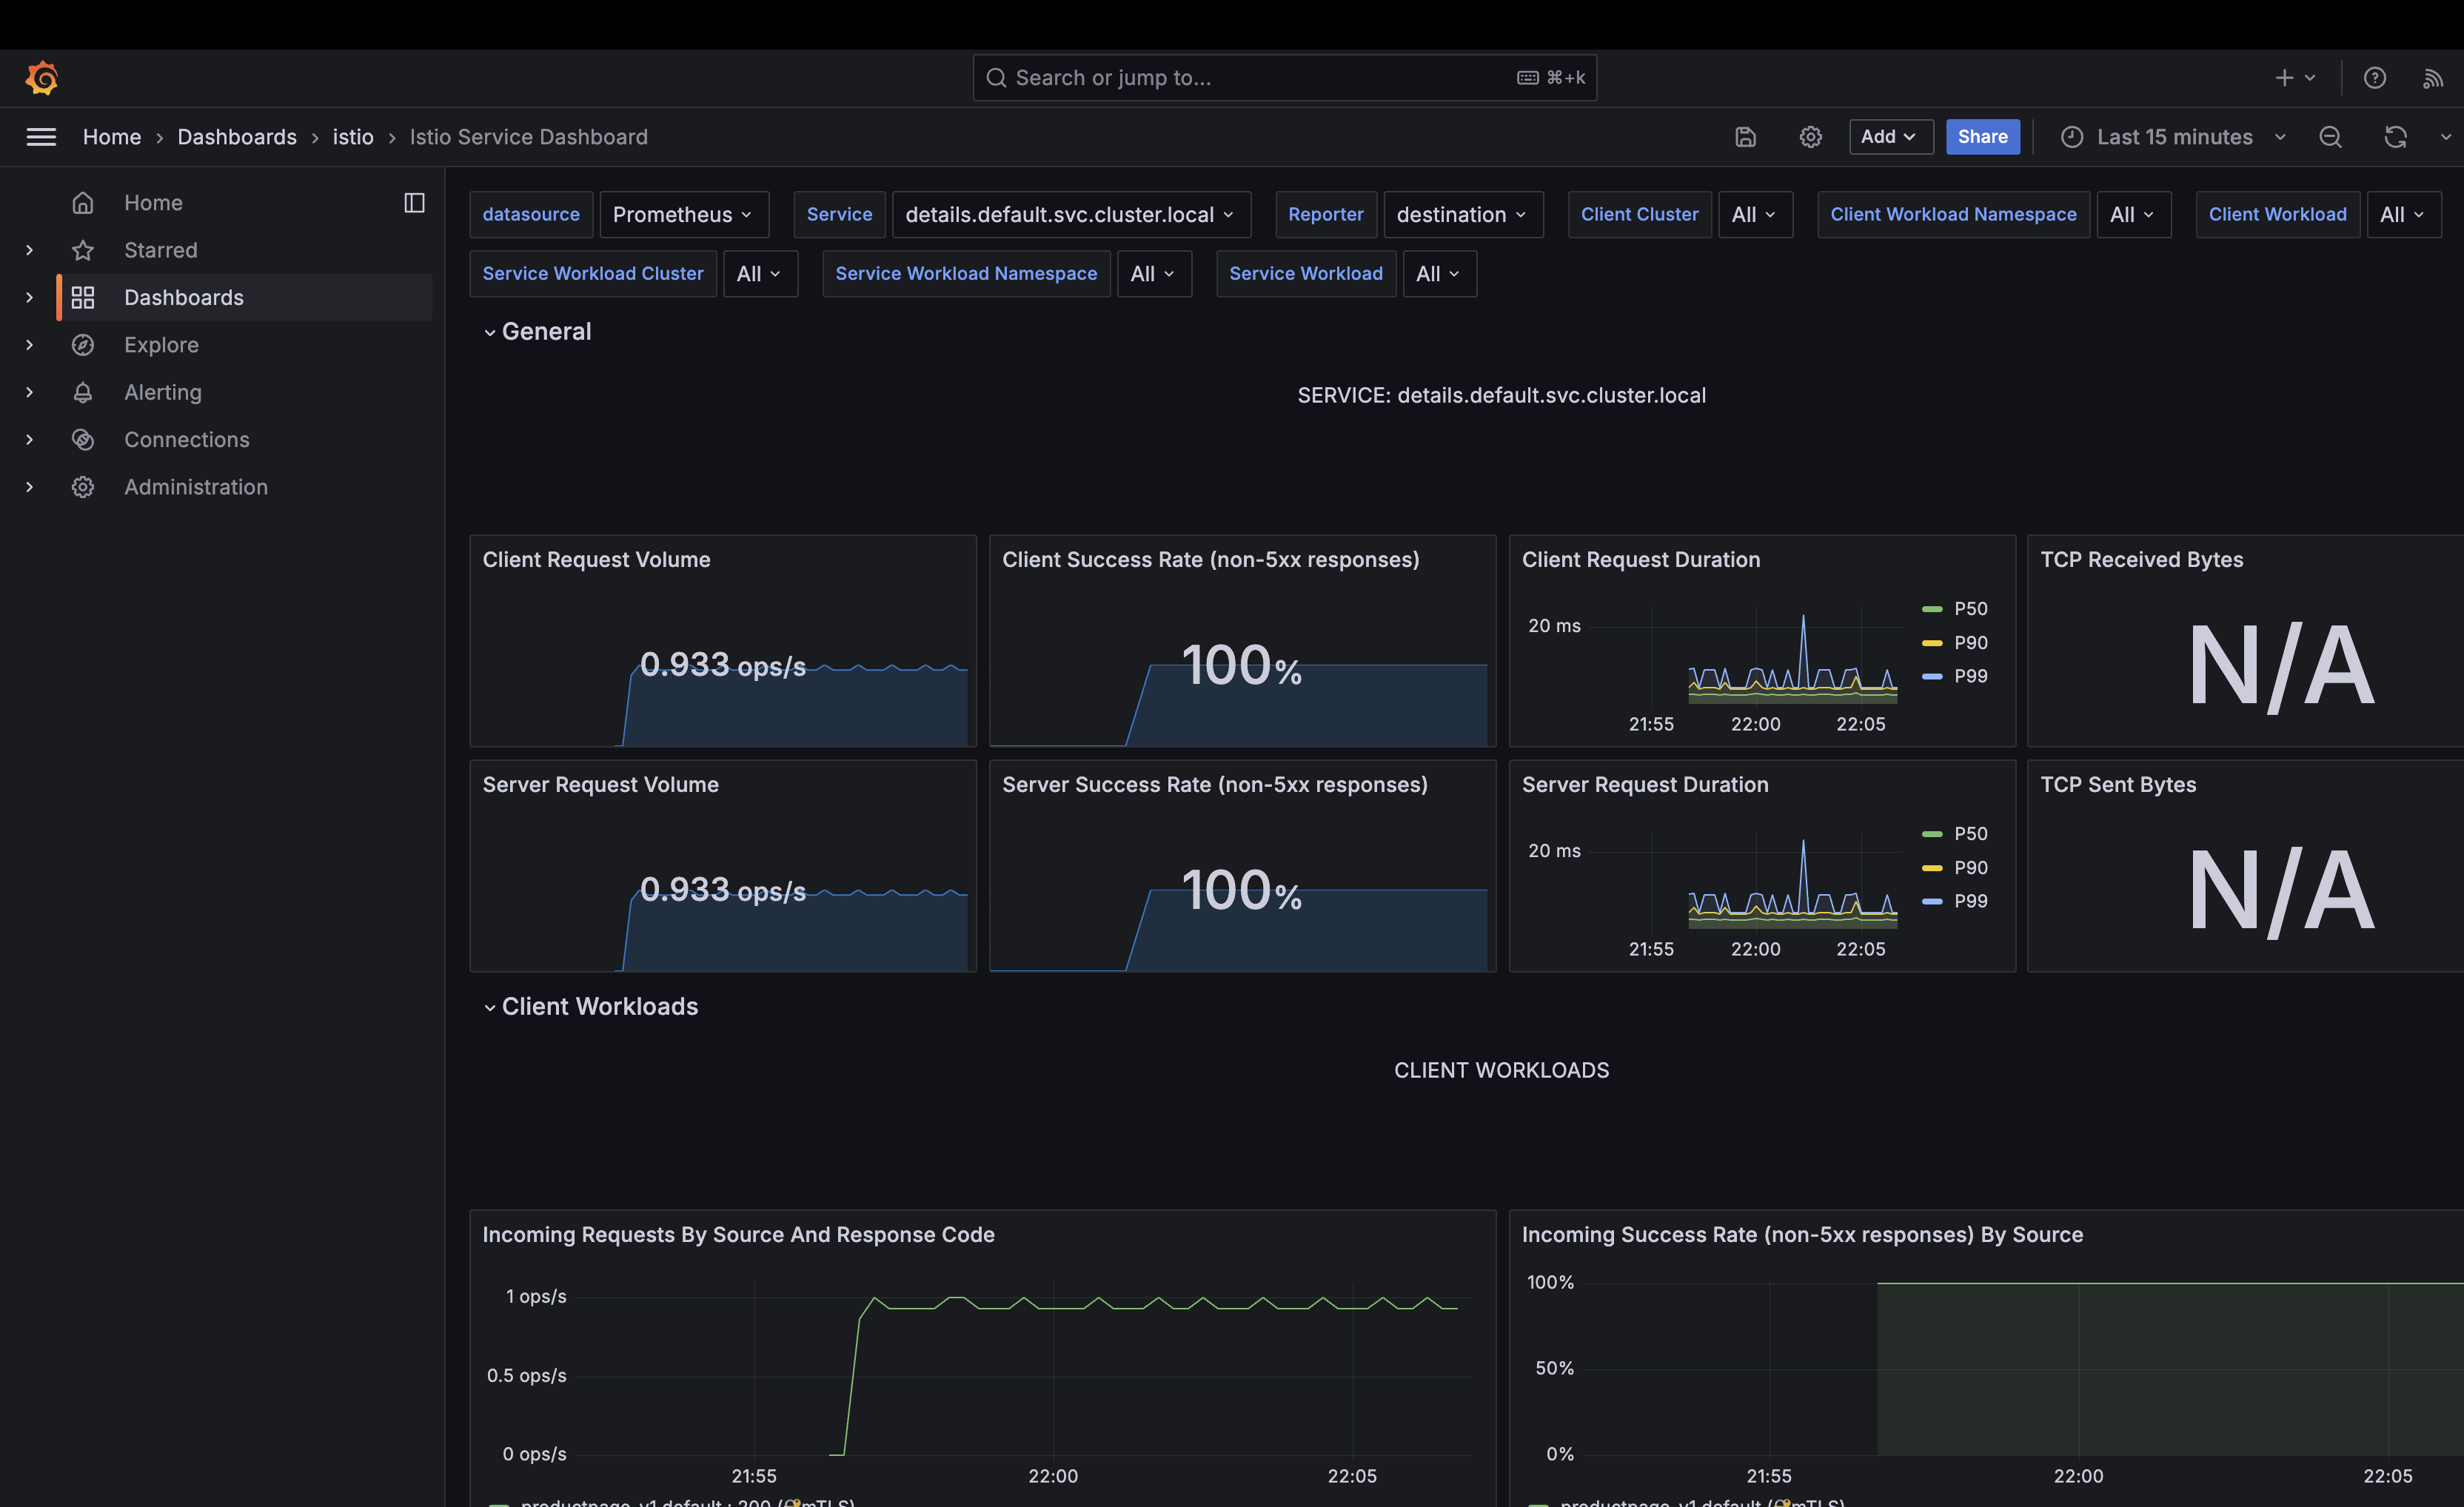This screenshot has height=1507, width=2464.
Task: Open the Service Workload All dropdown
Action: [x=1439, y=274]
